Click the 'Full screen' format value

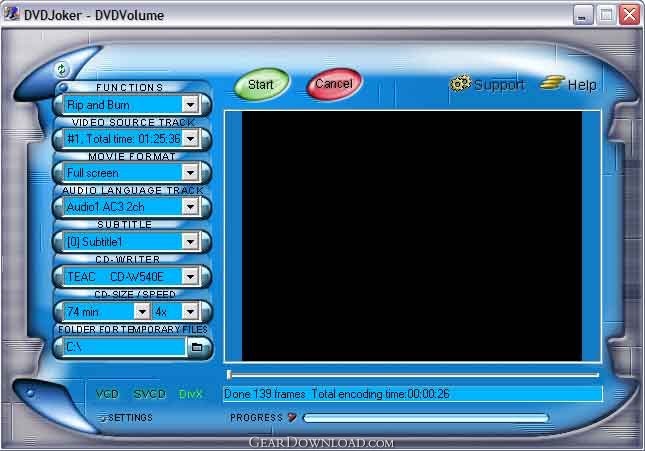point(93,173)
